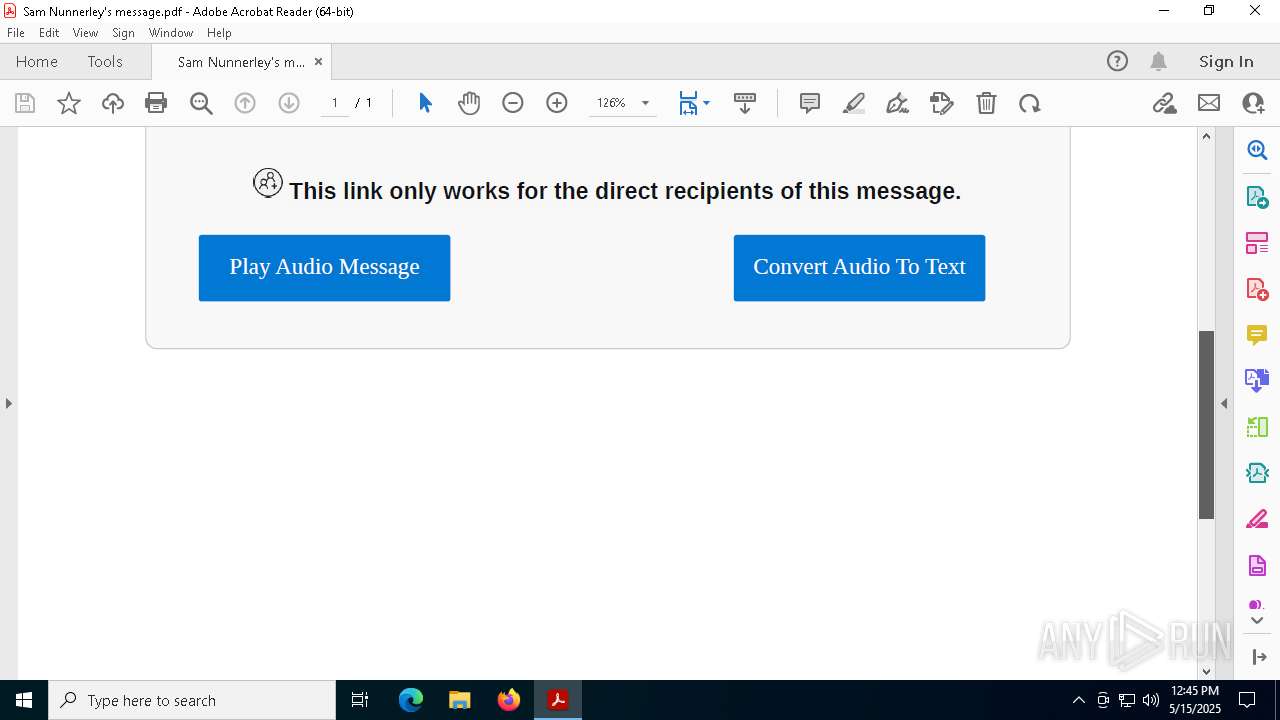1280x720 pixels.
Task: Select the Highlight text tool
Action: click(854, 103)
